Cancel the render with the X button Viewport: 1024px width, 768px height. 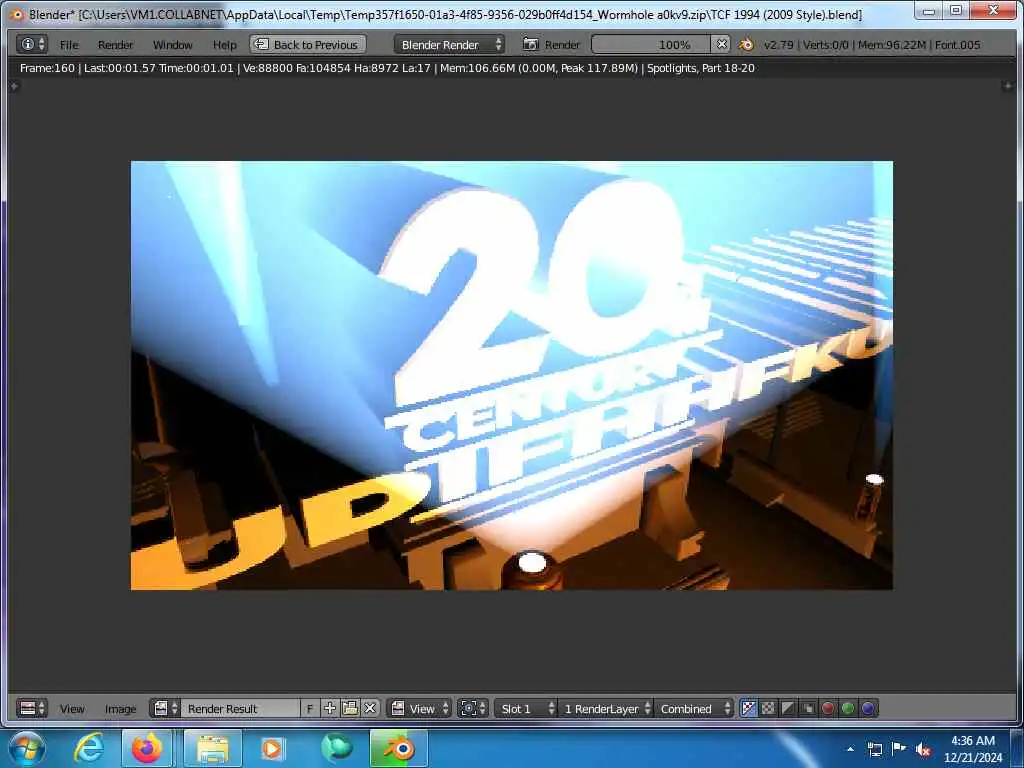721,44
